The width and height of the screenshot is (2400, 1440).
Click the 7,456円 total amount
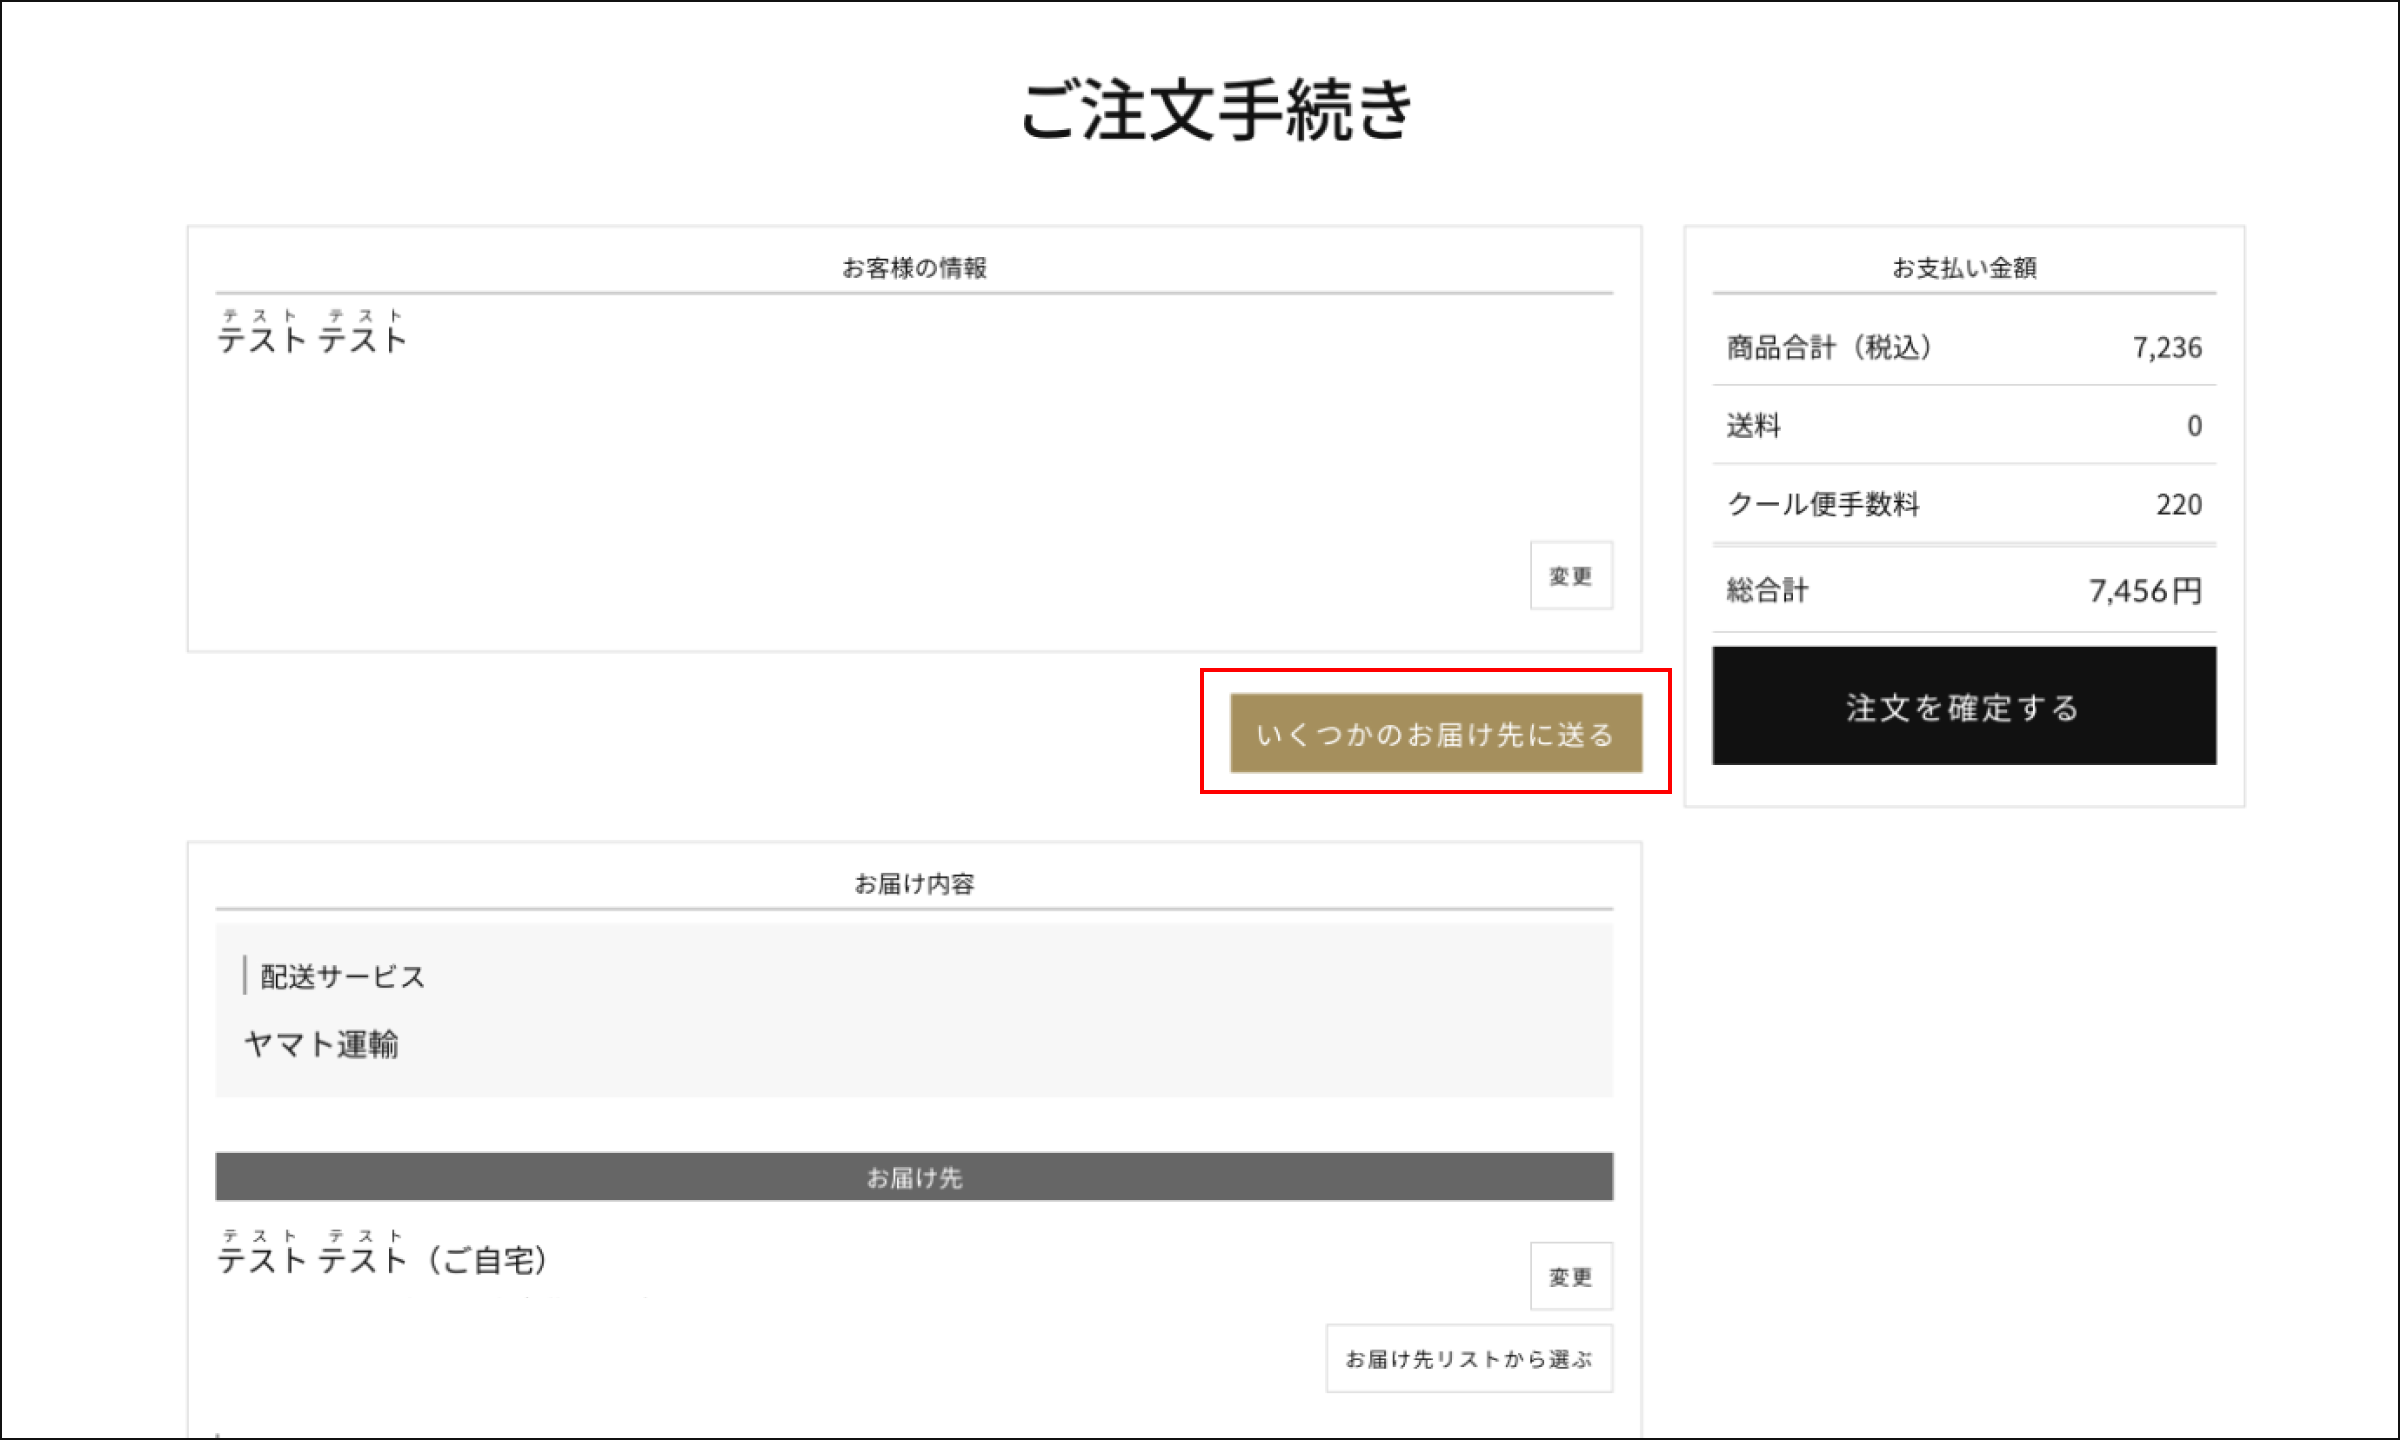coord(2144,591)
